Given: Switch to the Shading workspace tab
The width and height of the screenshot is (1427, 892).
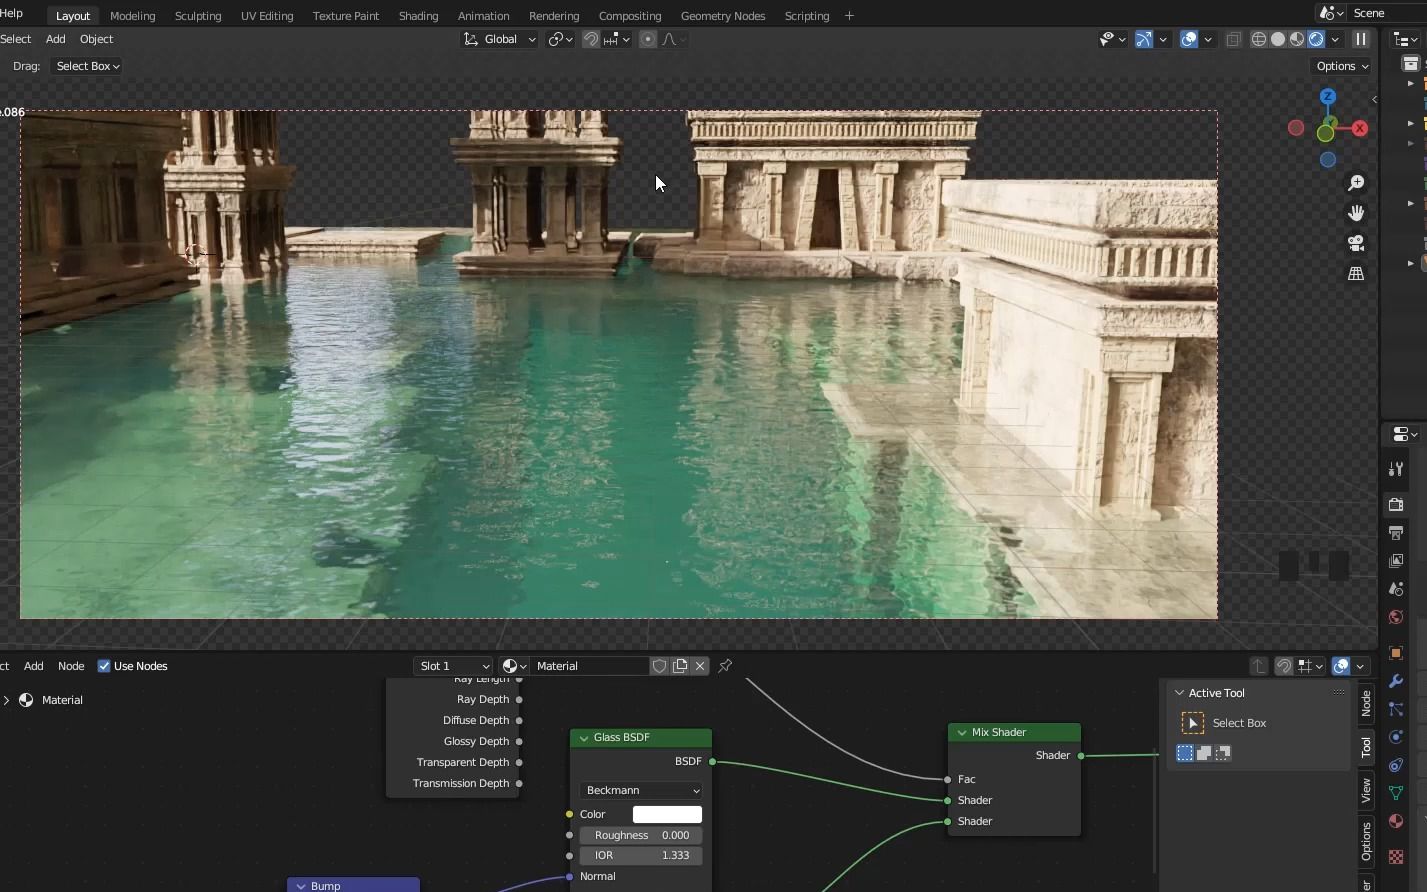Looking at the screenshot, I should pyautogui.click(x=418, y=16).
